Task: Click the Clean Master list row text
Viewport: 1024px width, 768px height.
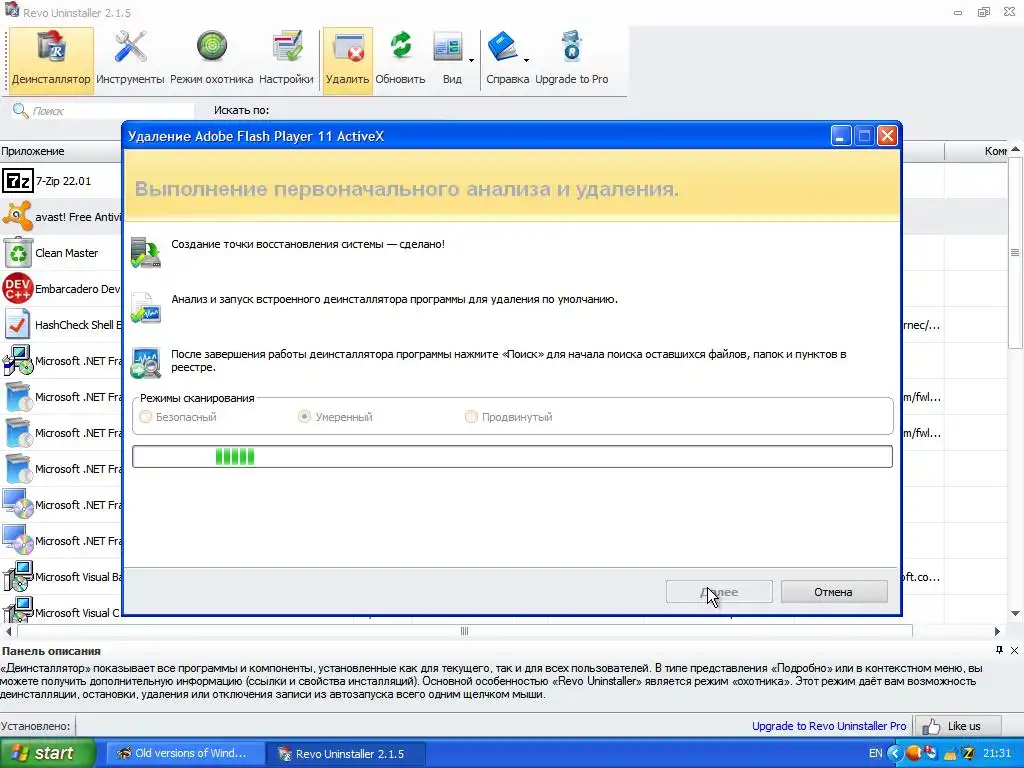Action: pyautogui.click(x=67, y=253)
